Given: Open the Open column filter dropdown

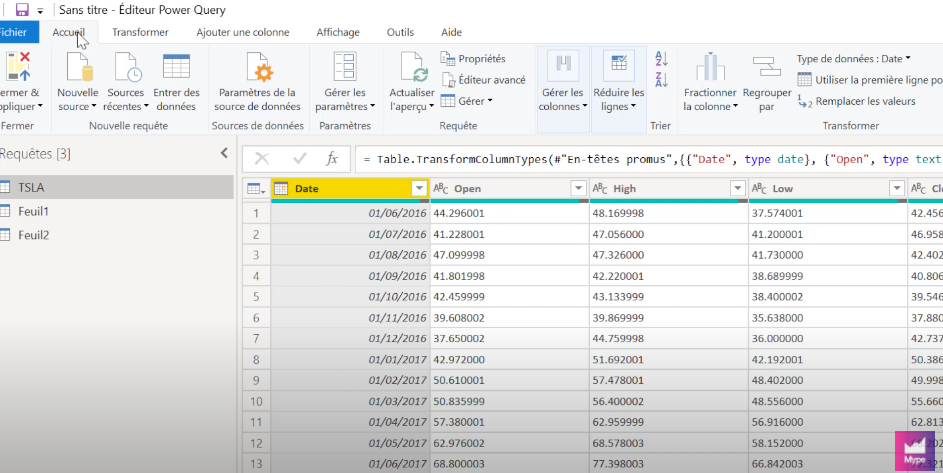Looking at the screenshot, I should (x=579, y=189).
